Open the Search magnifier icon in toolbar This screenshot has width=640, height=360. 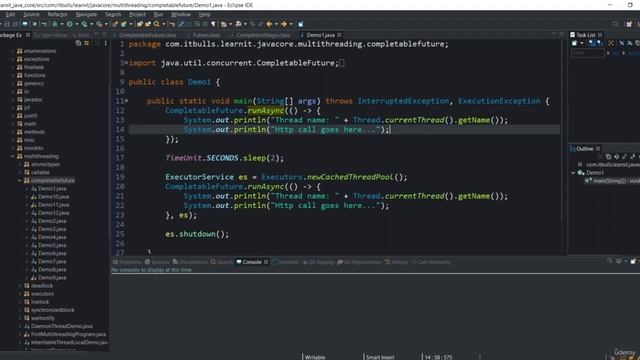[157, 24]
